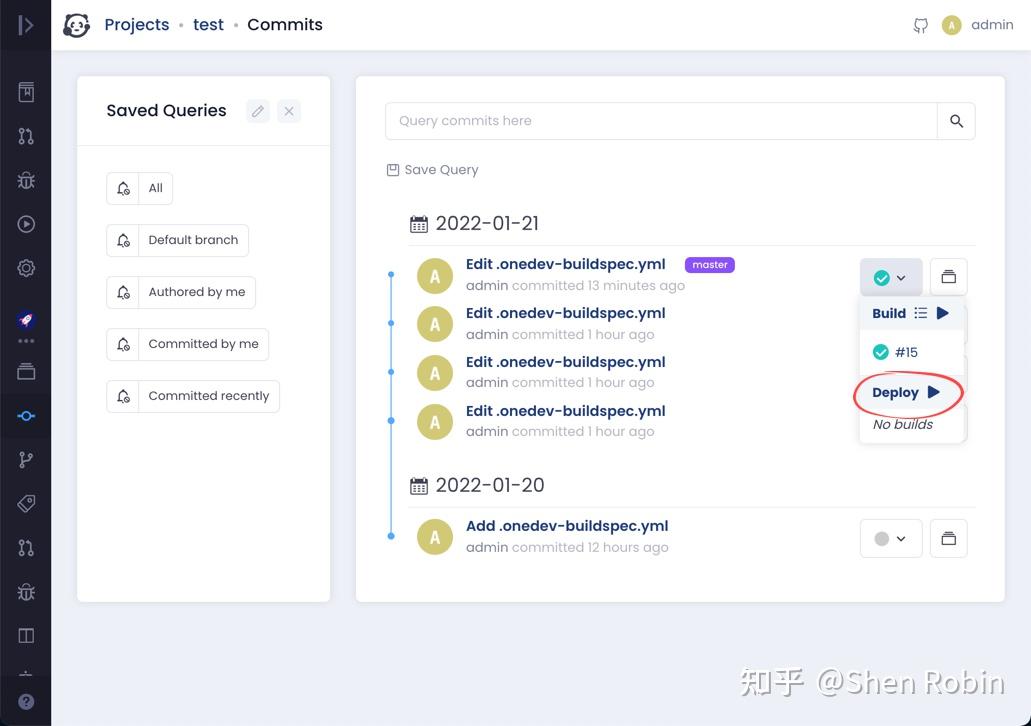This screenshot has height=726, width=1031.
Task: Toggle watch bell for Committed recently
Action: tap(123, 397)
